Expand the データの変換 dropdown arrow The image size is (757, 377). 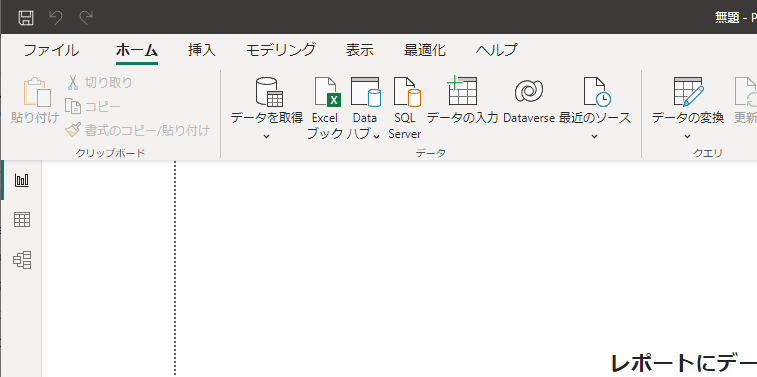pos(688,137)
